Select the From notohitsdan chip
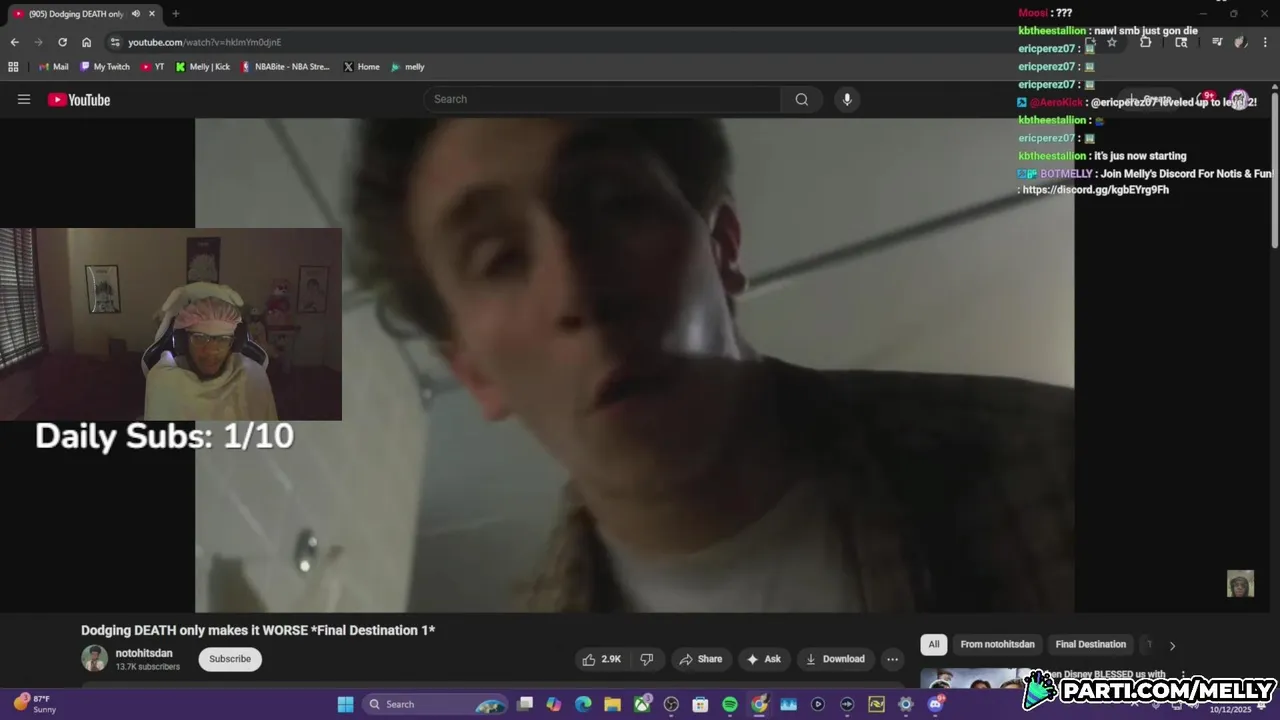 click(x=997, y=644)
